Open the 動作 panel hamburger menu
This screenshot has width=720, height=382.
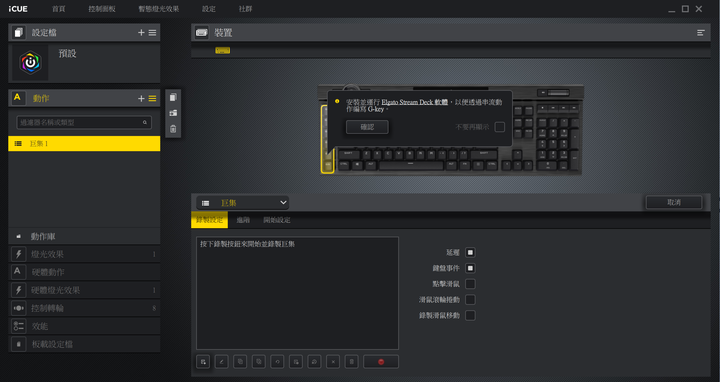[152, 98]
